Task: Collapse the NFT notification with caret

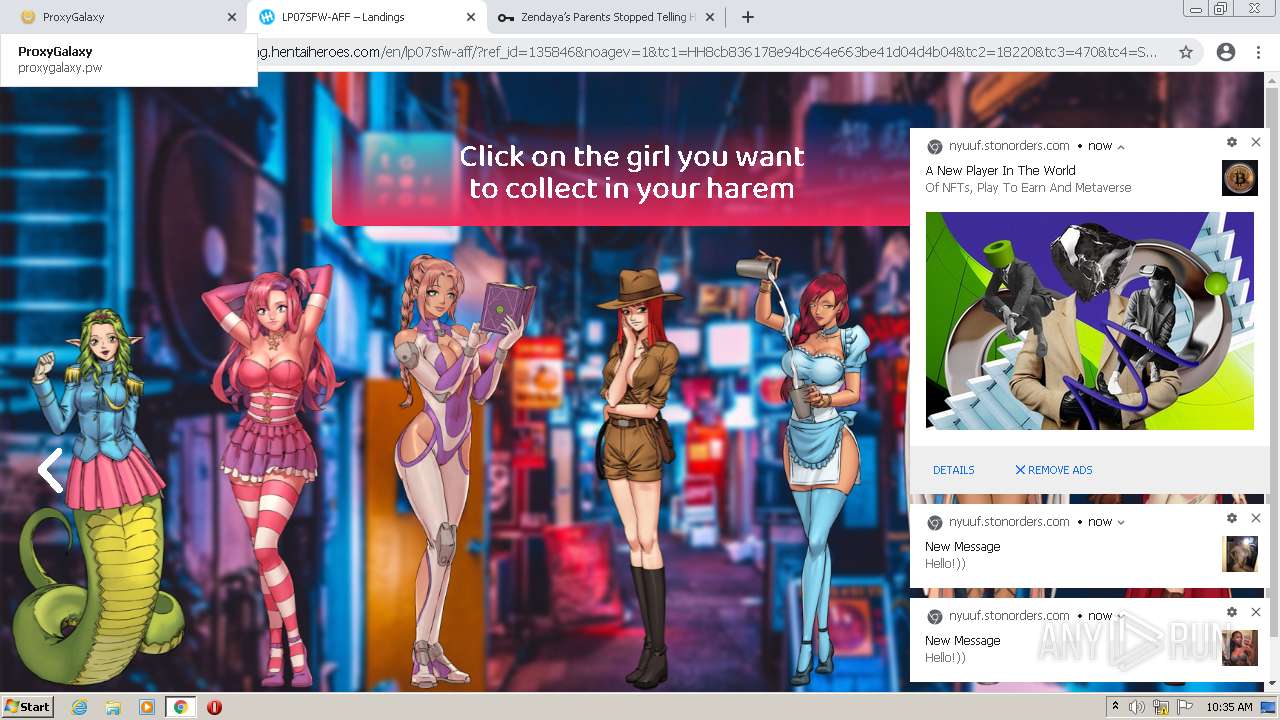Action: pos(1121,146)
